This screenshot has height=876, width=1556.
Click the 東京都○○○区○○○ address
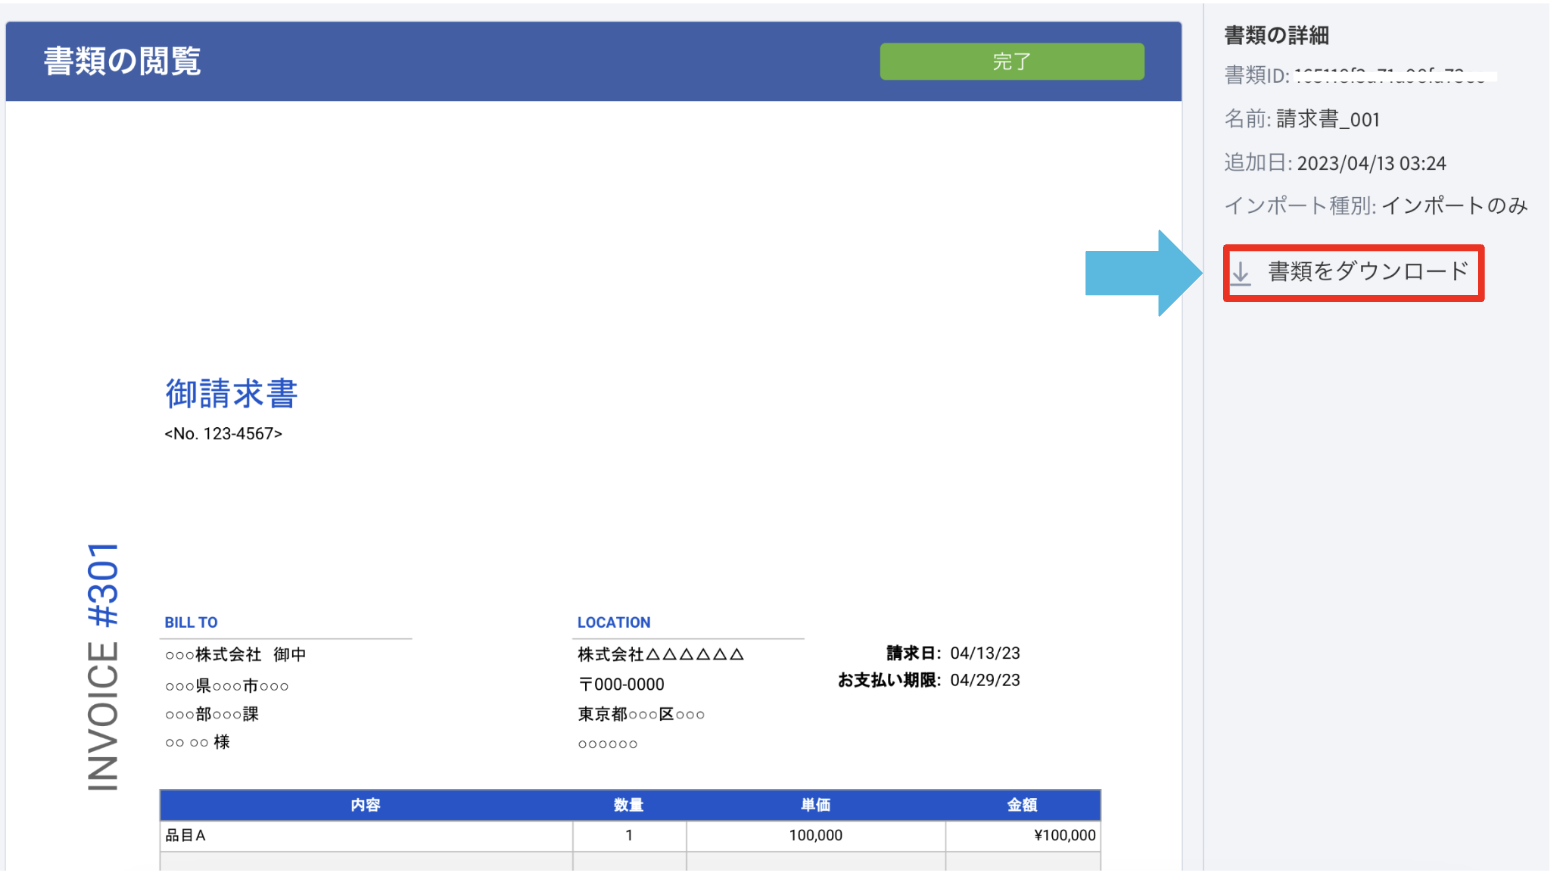[x=641, y=715]
